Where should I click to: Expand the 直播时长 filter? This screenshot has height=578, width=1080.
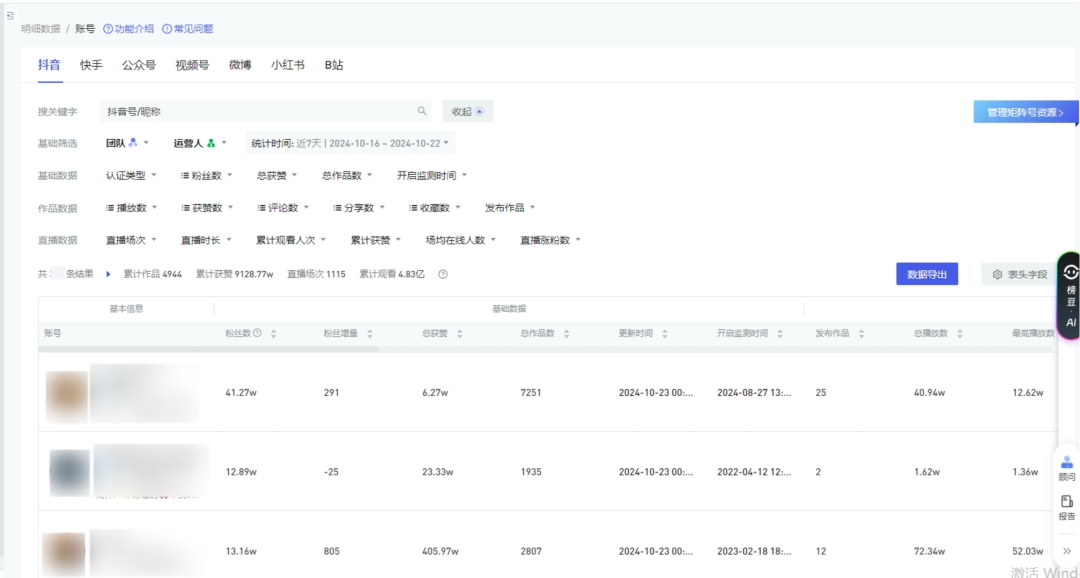(207, 240)
